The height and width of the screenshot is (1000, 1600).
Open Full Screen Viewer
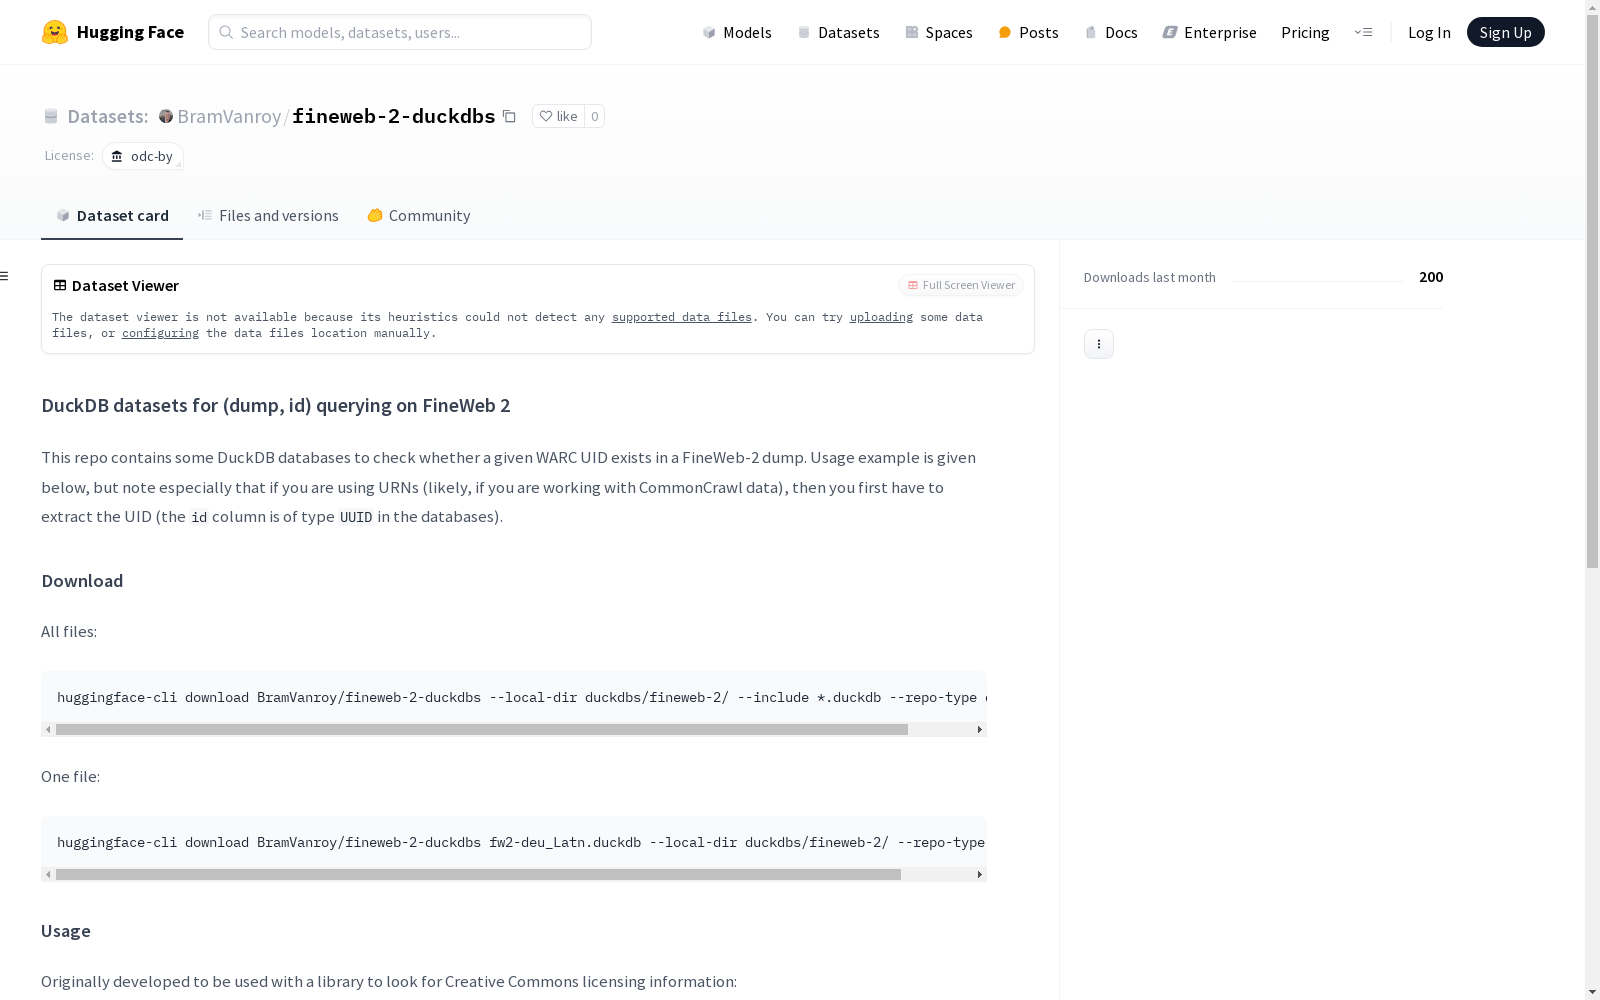(961, 285)
